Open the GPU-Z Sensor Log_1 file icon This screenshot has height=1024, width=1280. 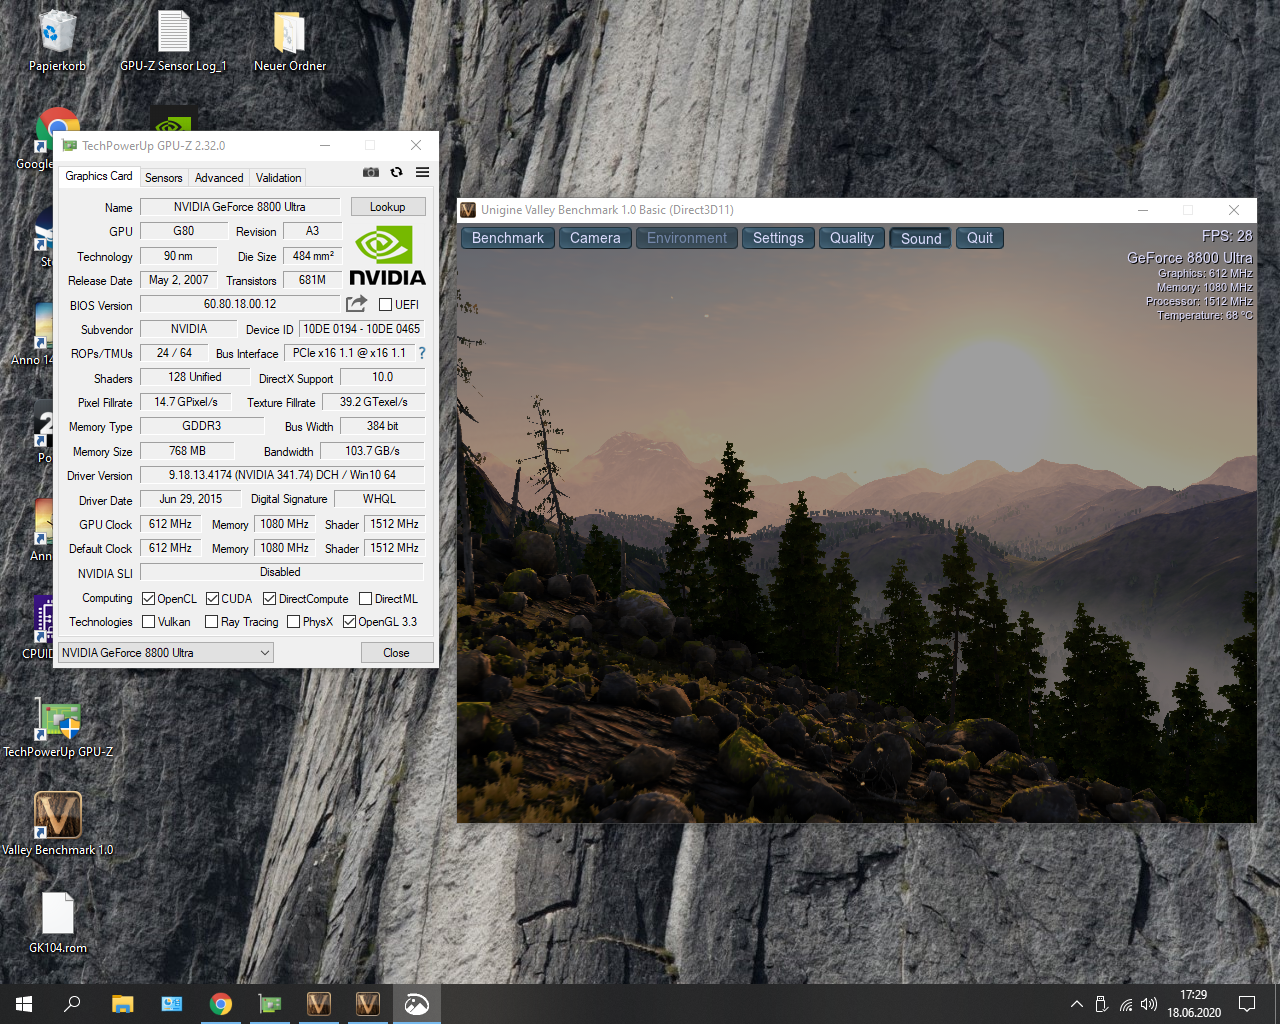point(174,41)
